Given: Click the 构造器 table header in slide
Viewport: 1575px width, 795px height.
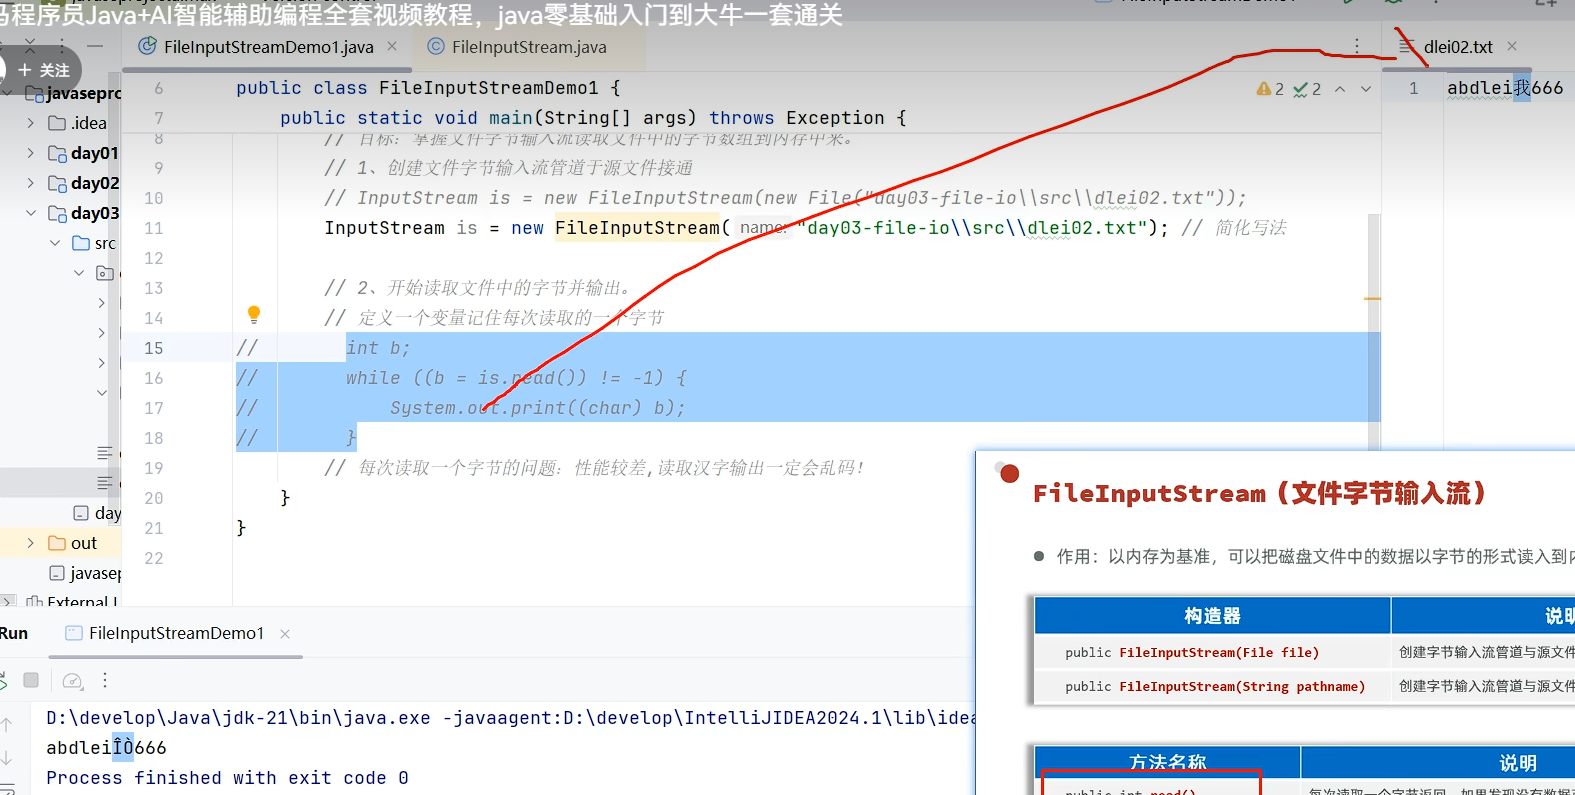Looking at the screenshot, I should [1212, 616].
